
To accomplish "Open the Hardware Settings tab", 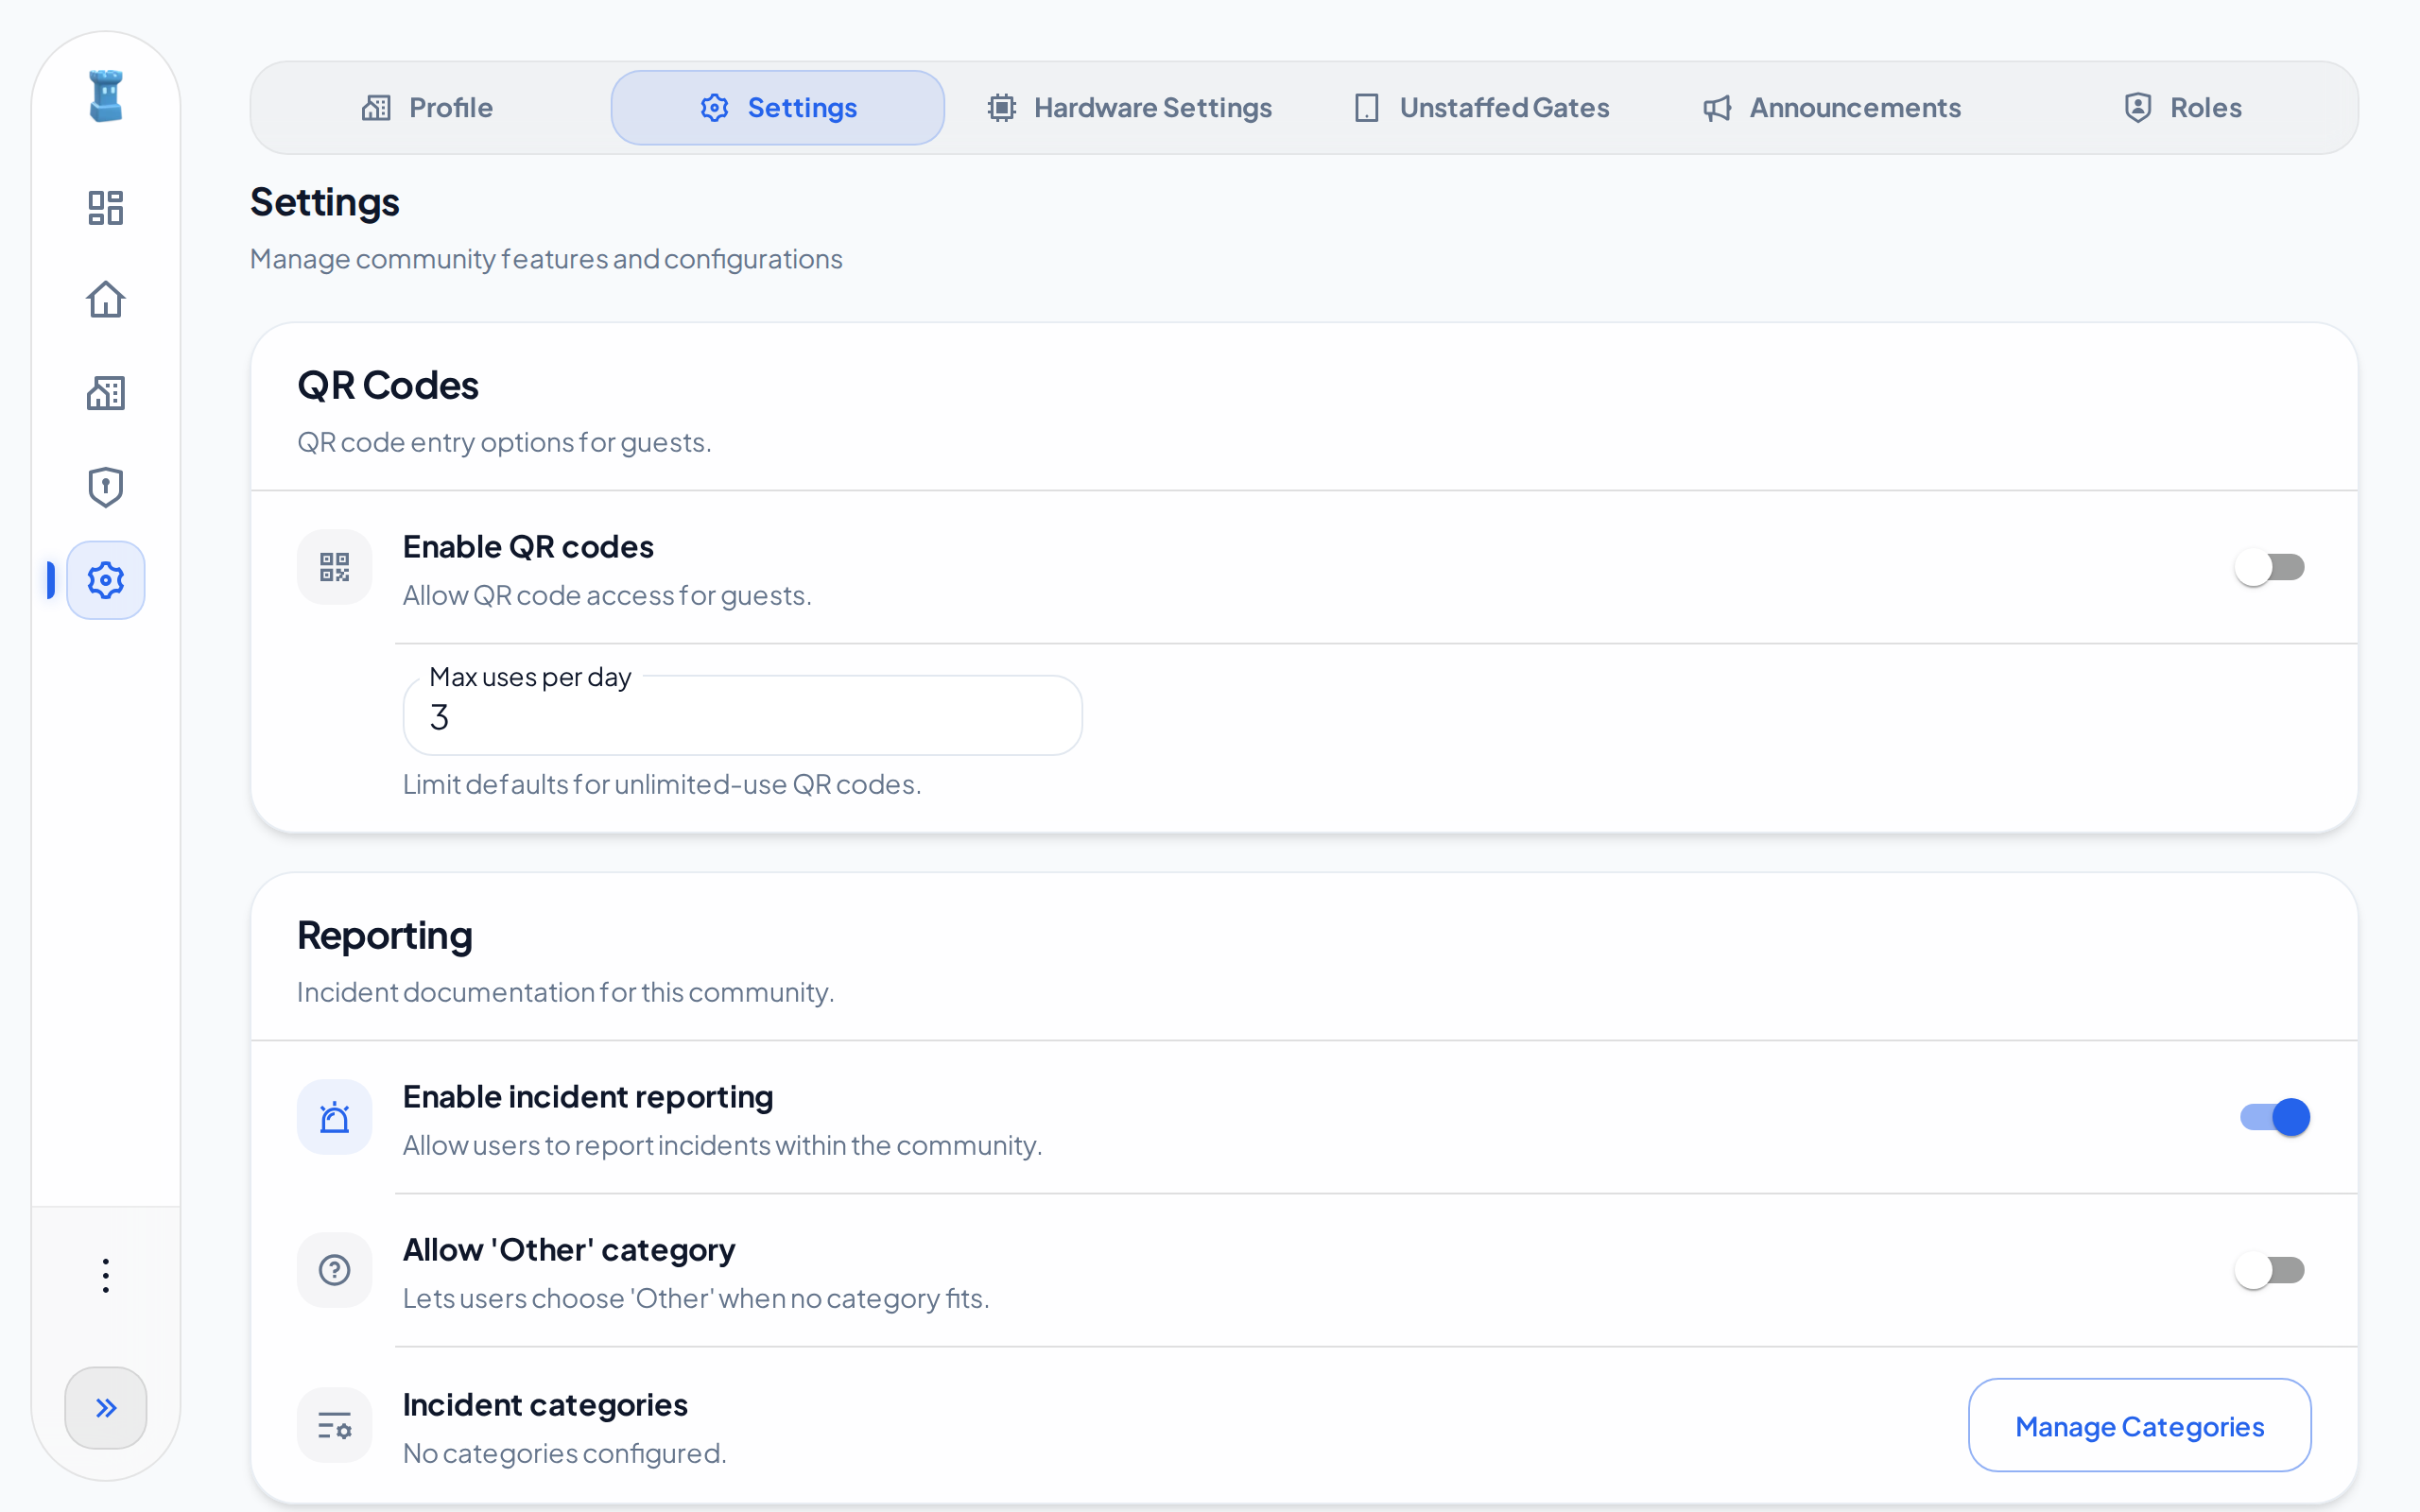I will (x=1129, y=108).
